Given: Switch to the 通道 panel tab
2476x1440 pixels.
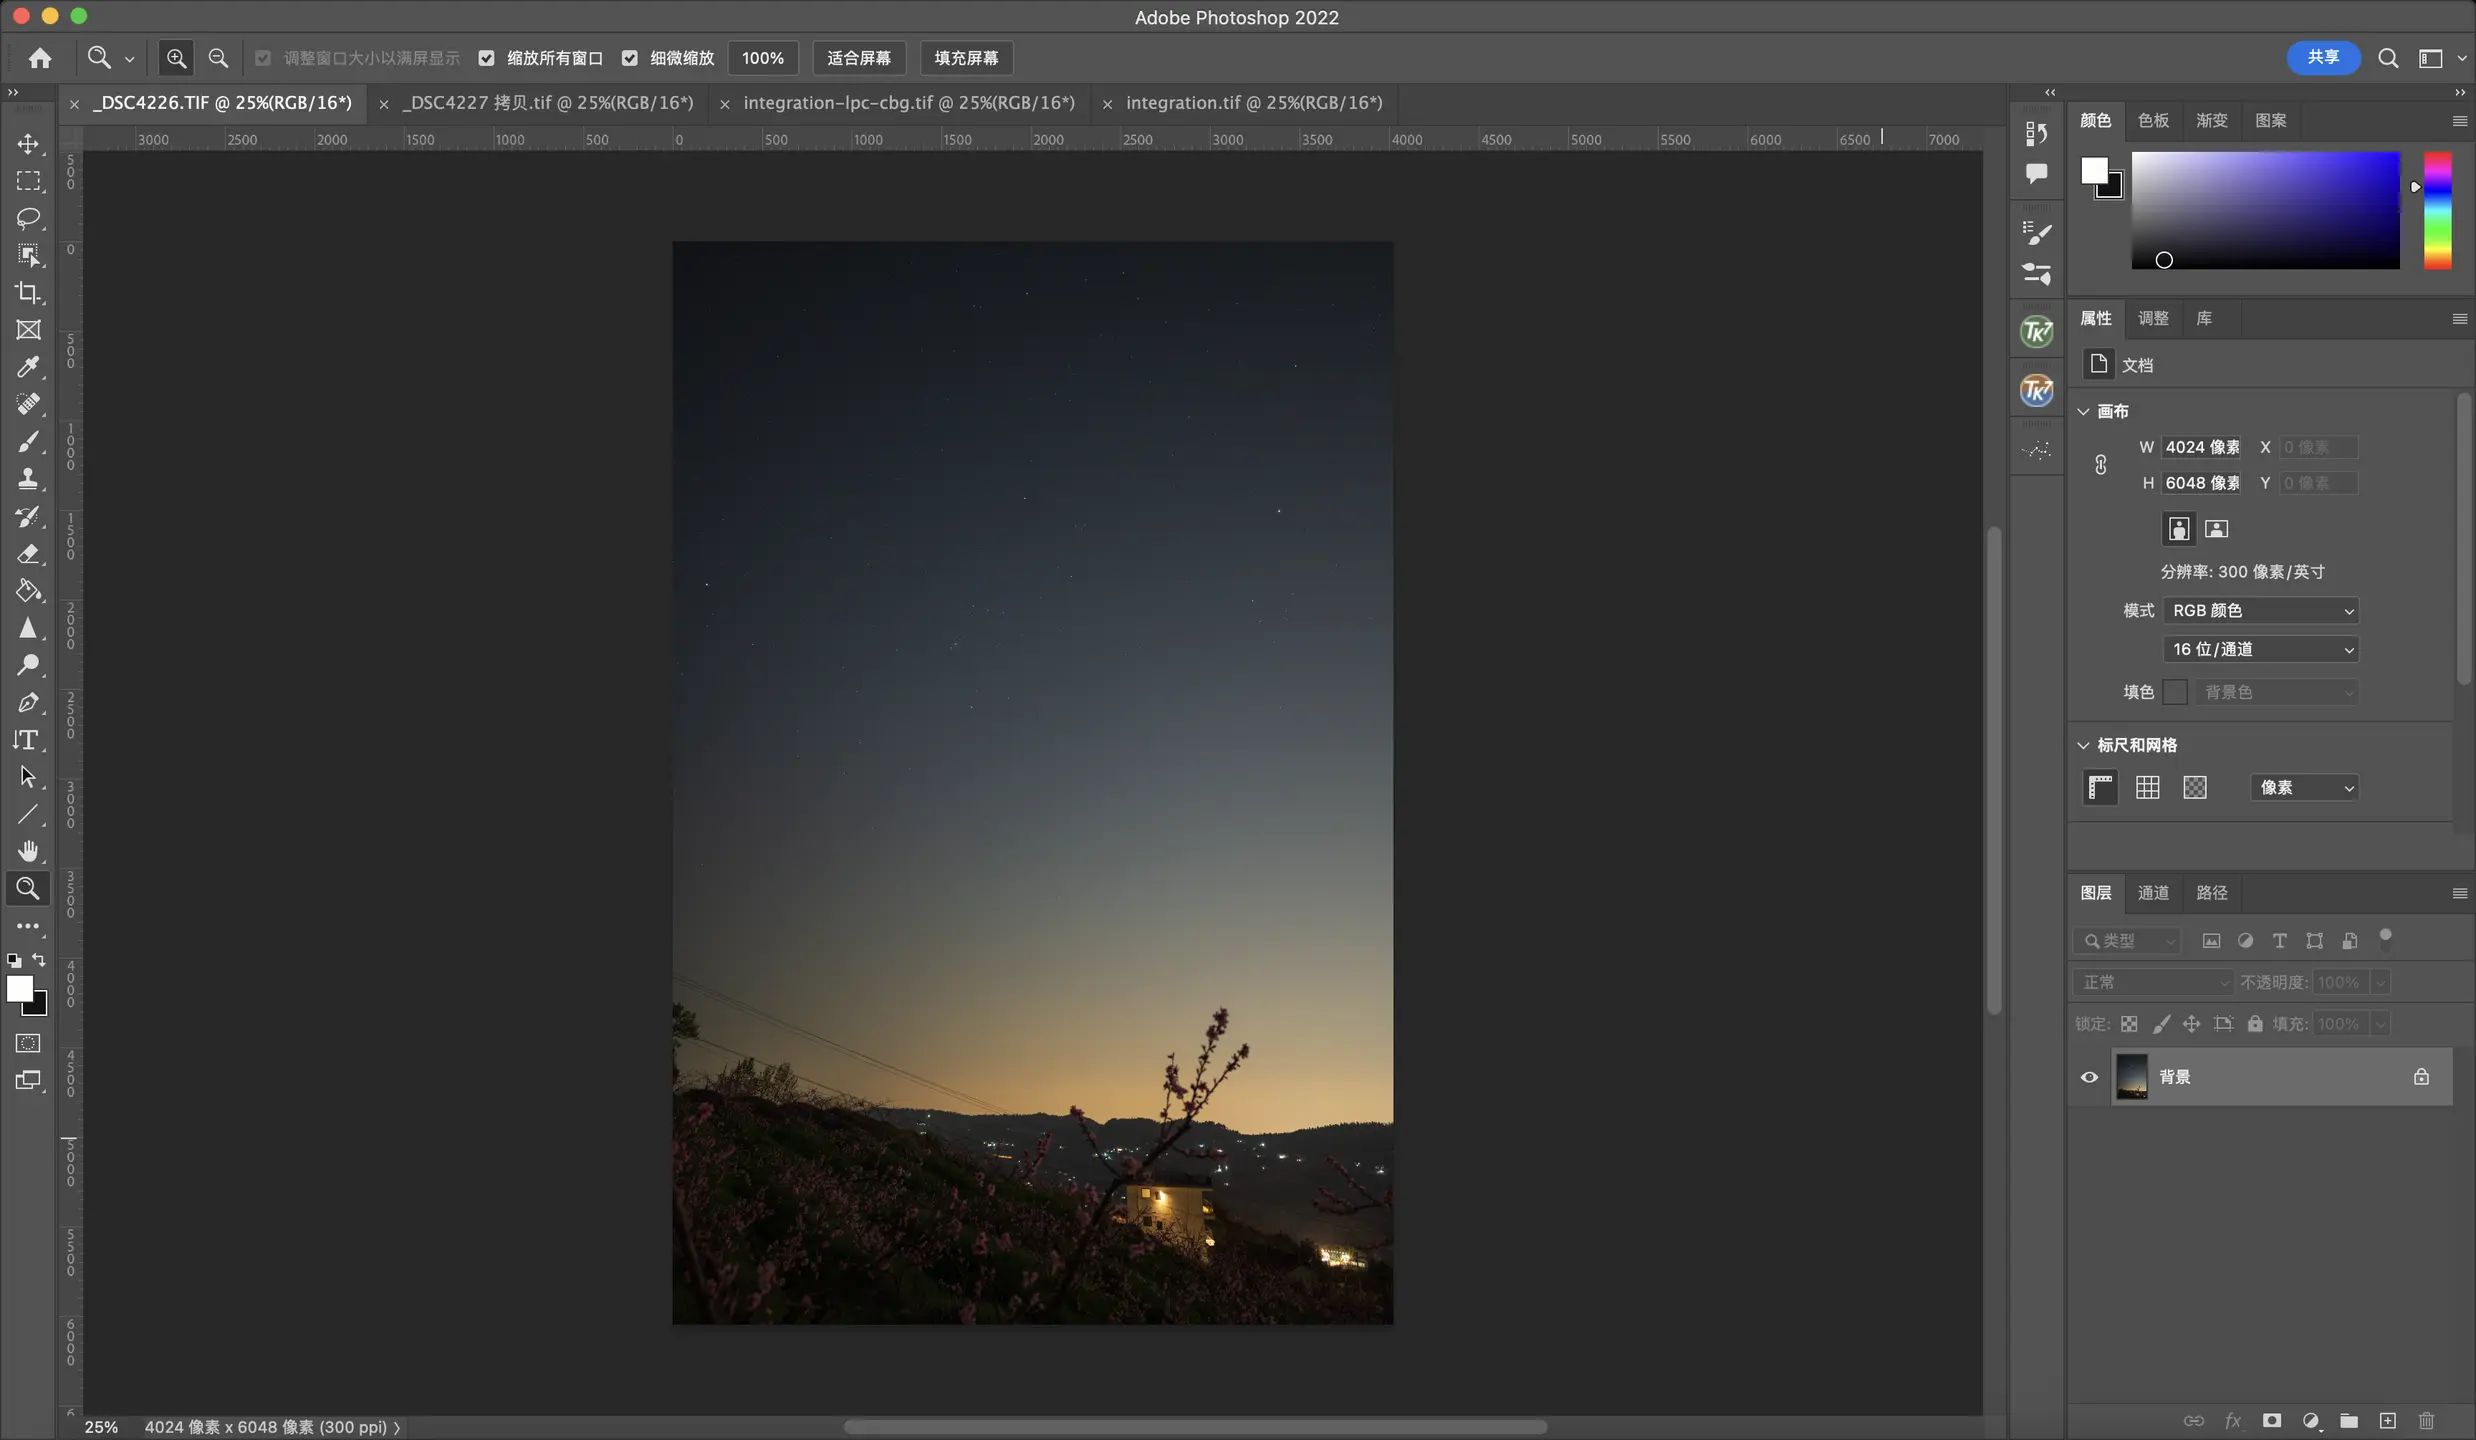Looking at the screenshot, I should pyautogui.click(x=2153, y=893).
